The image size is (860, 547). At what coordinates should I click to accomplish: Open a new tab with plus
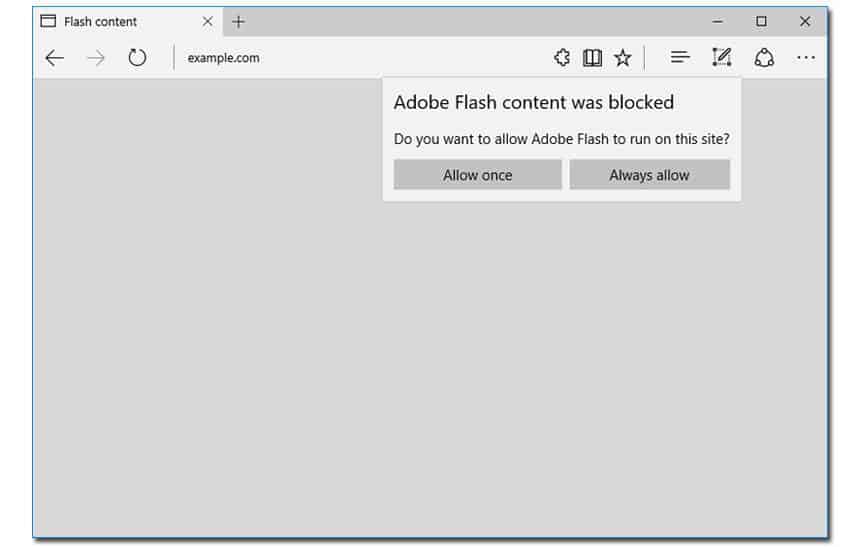click(238, 22)
